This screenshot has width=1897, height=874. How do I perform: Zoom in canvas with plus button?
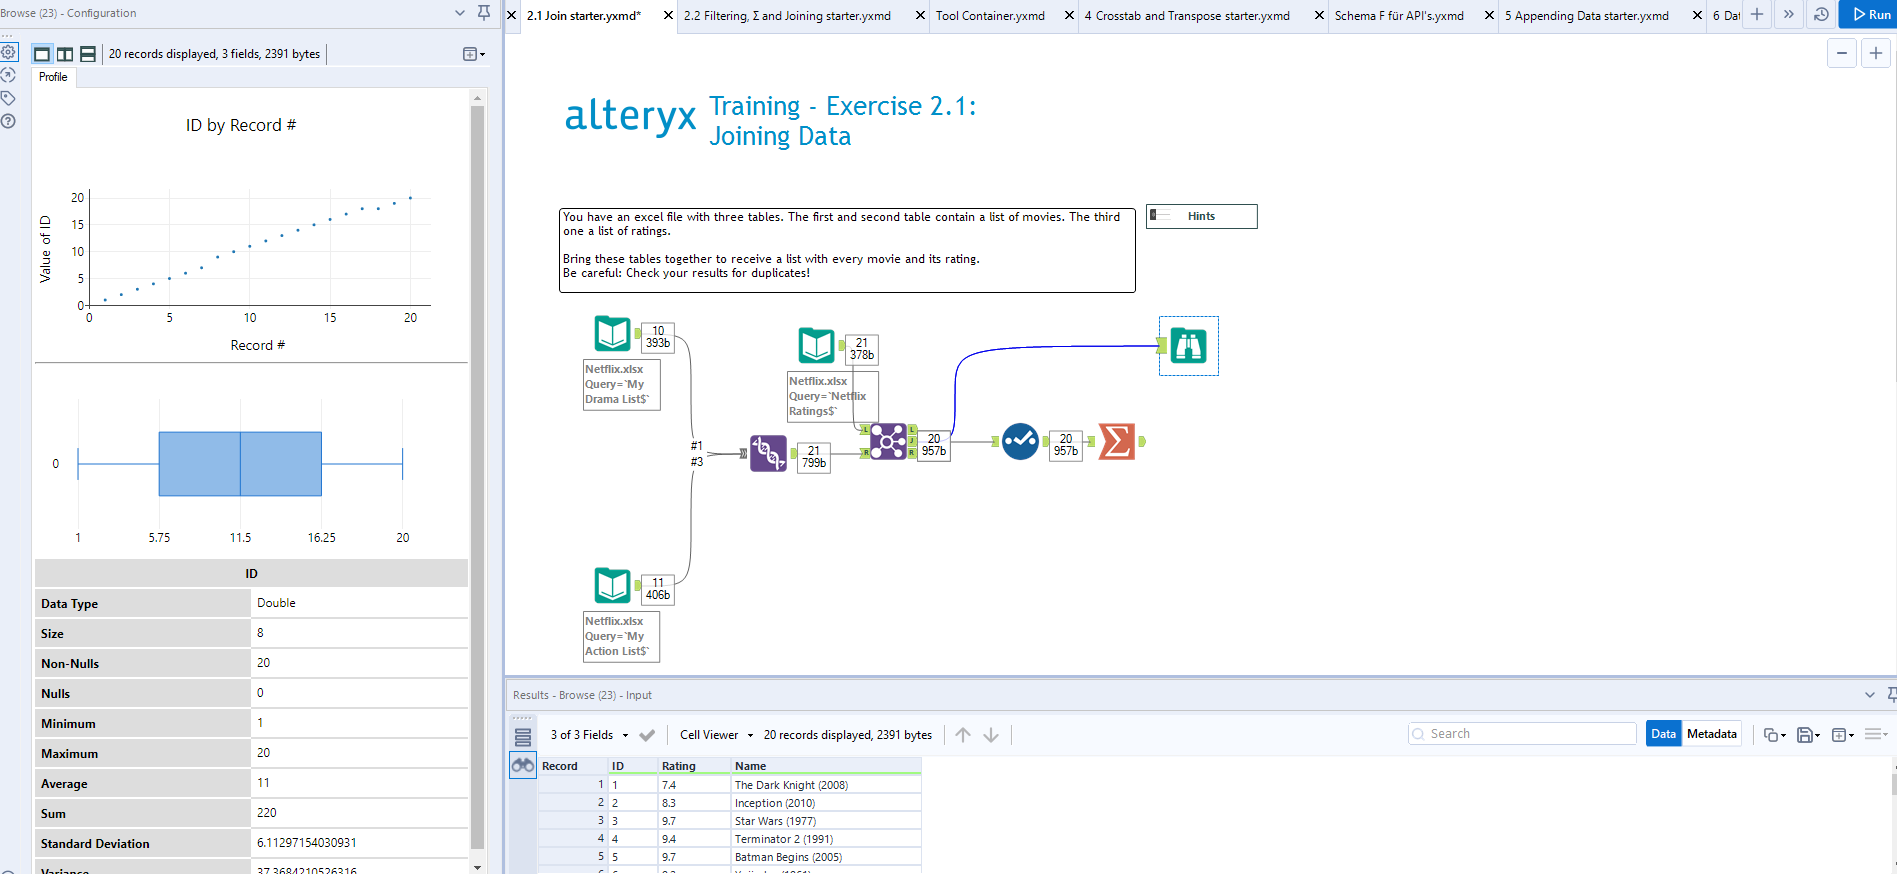[x=1876, y=53]
